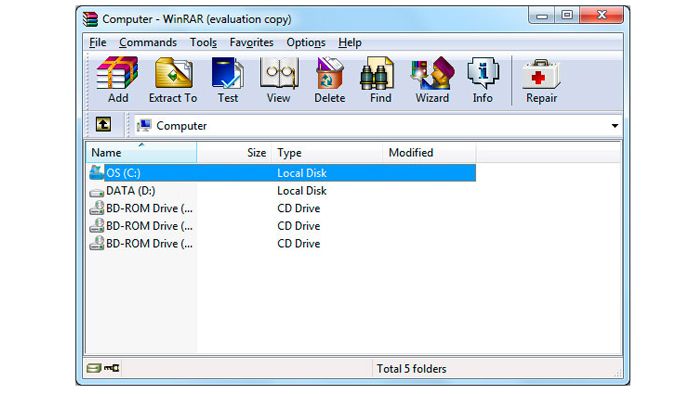Open the Tools menu
This screenshot has width=700, height=394.
(x=203, y=42)
